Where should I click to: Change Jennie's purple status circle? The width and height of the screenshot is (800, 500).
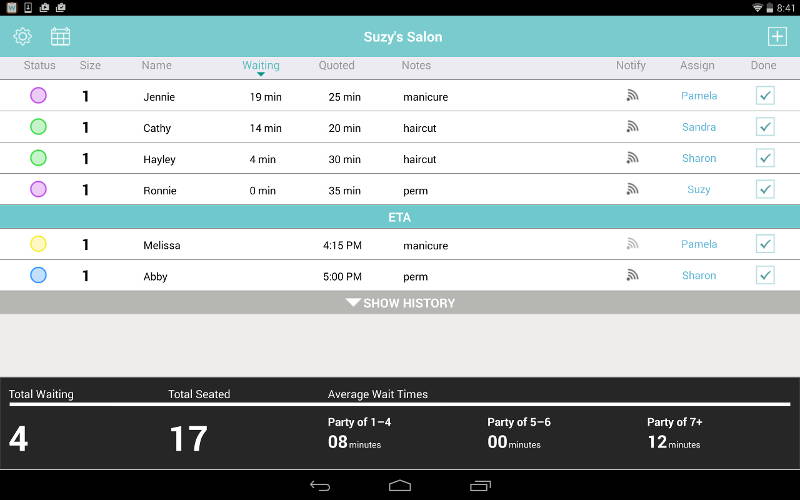38,95
